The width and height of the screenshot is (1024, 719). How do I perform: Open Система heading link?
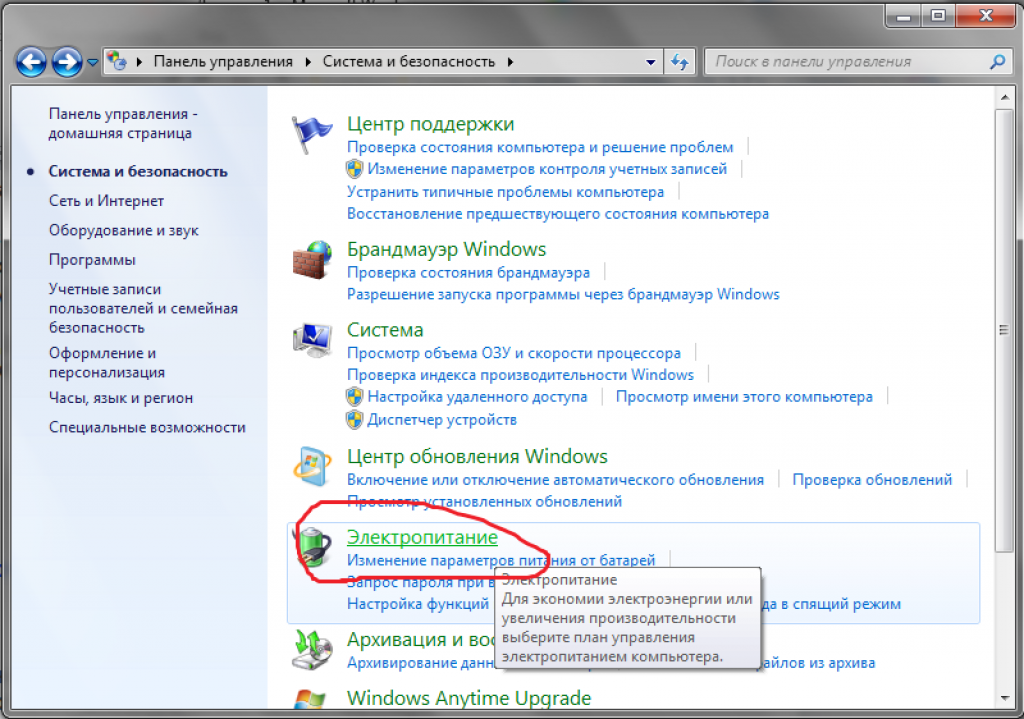(x=385, y=330)
